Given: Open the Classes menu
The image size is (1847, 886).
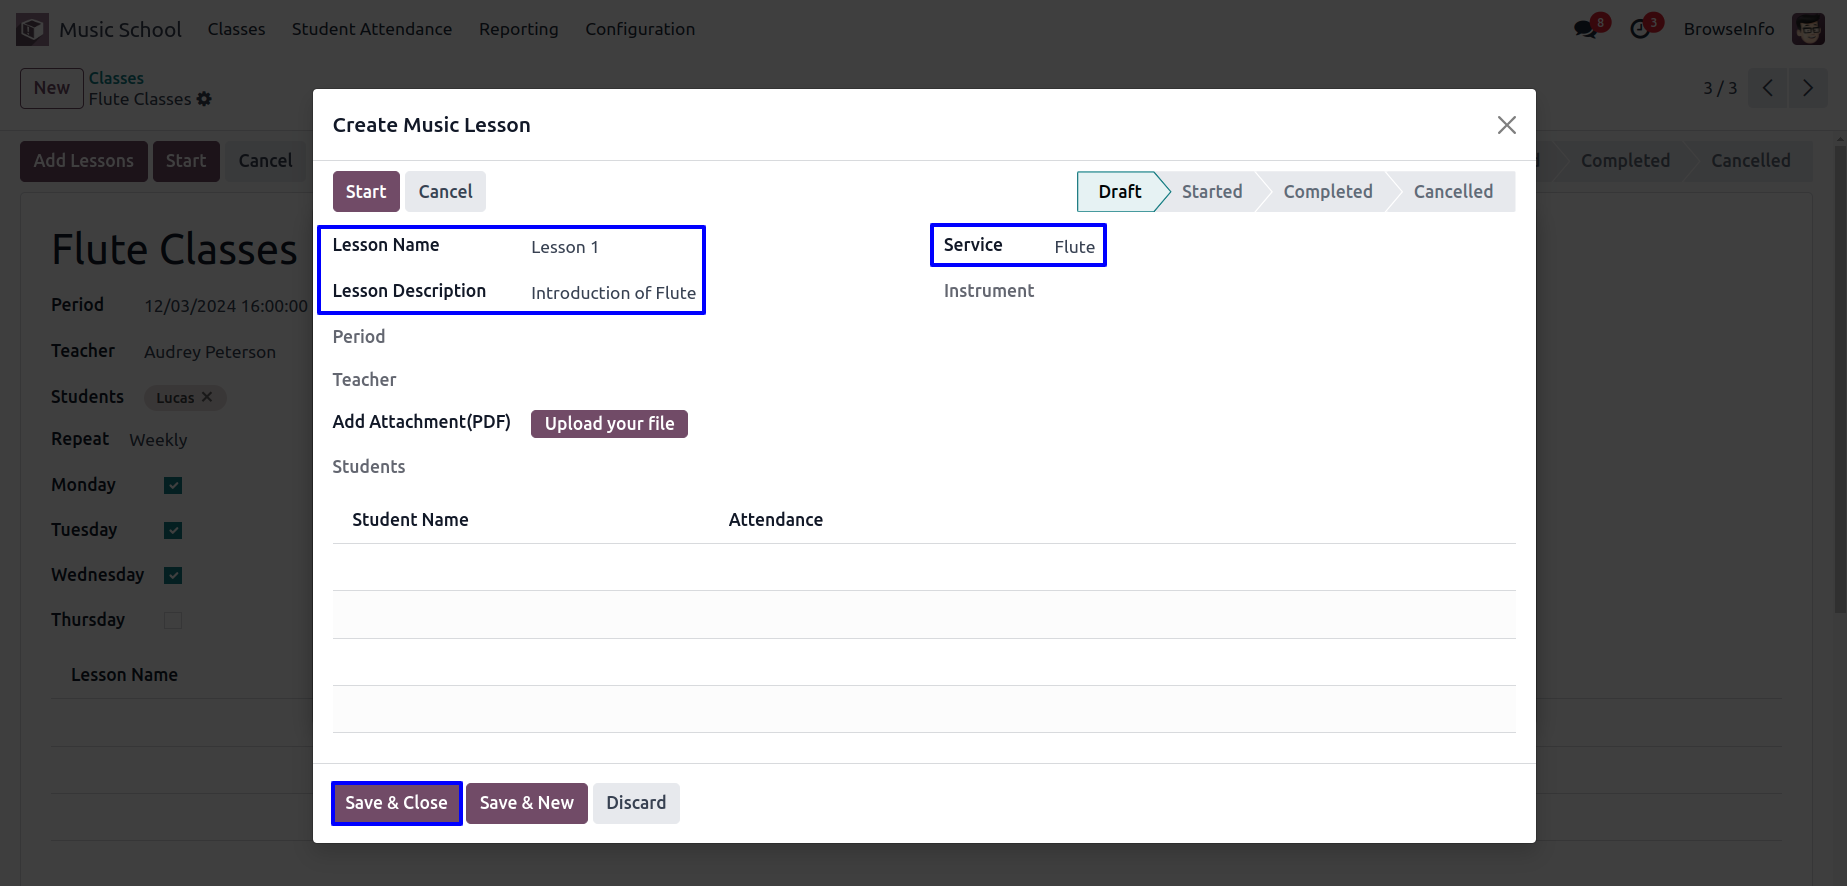Looking at the screenshot, I should pyautogui.click(x=237, y=29).
